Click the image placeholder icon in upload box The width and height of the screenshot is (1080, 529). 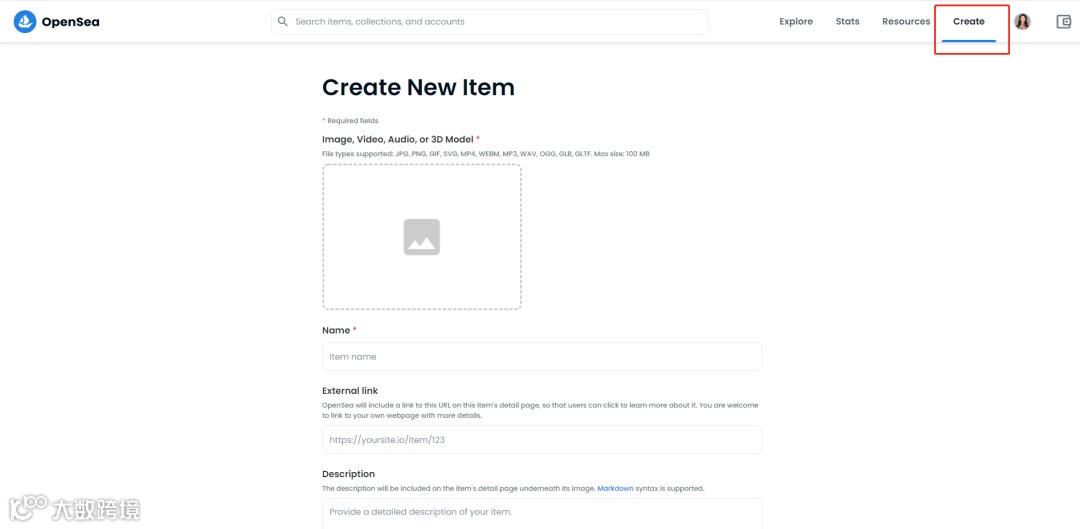(x=422, y=237)
